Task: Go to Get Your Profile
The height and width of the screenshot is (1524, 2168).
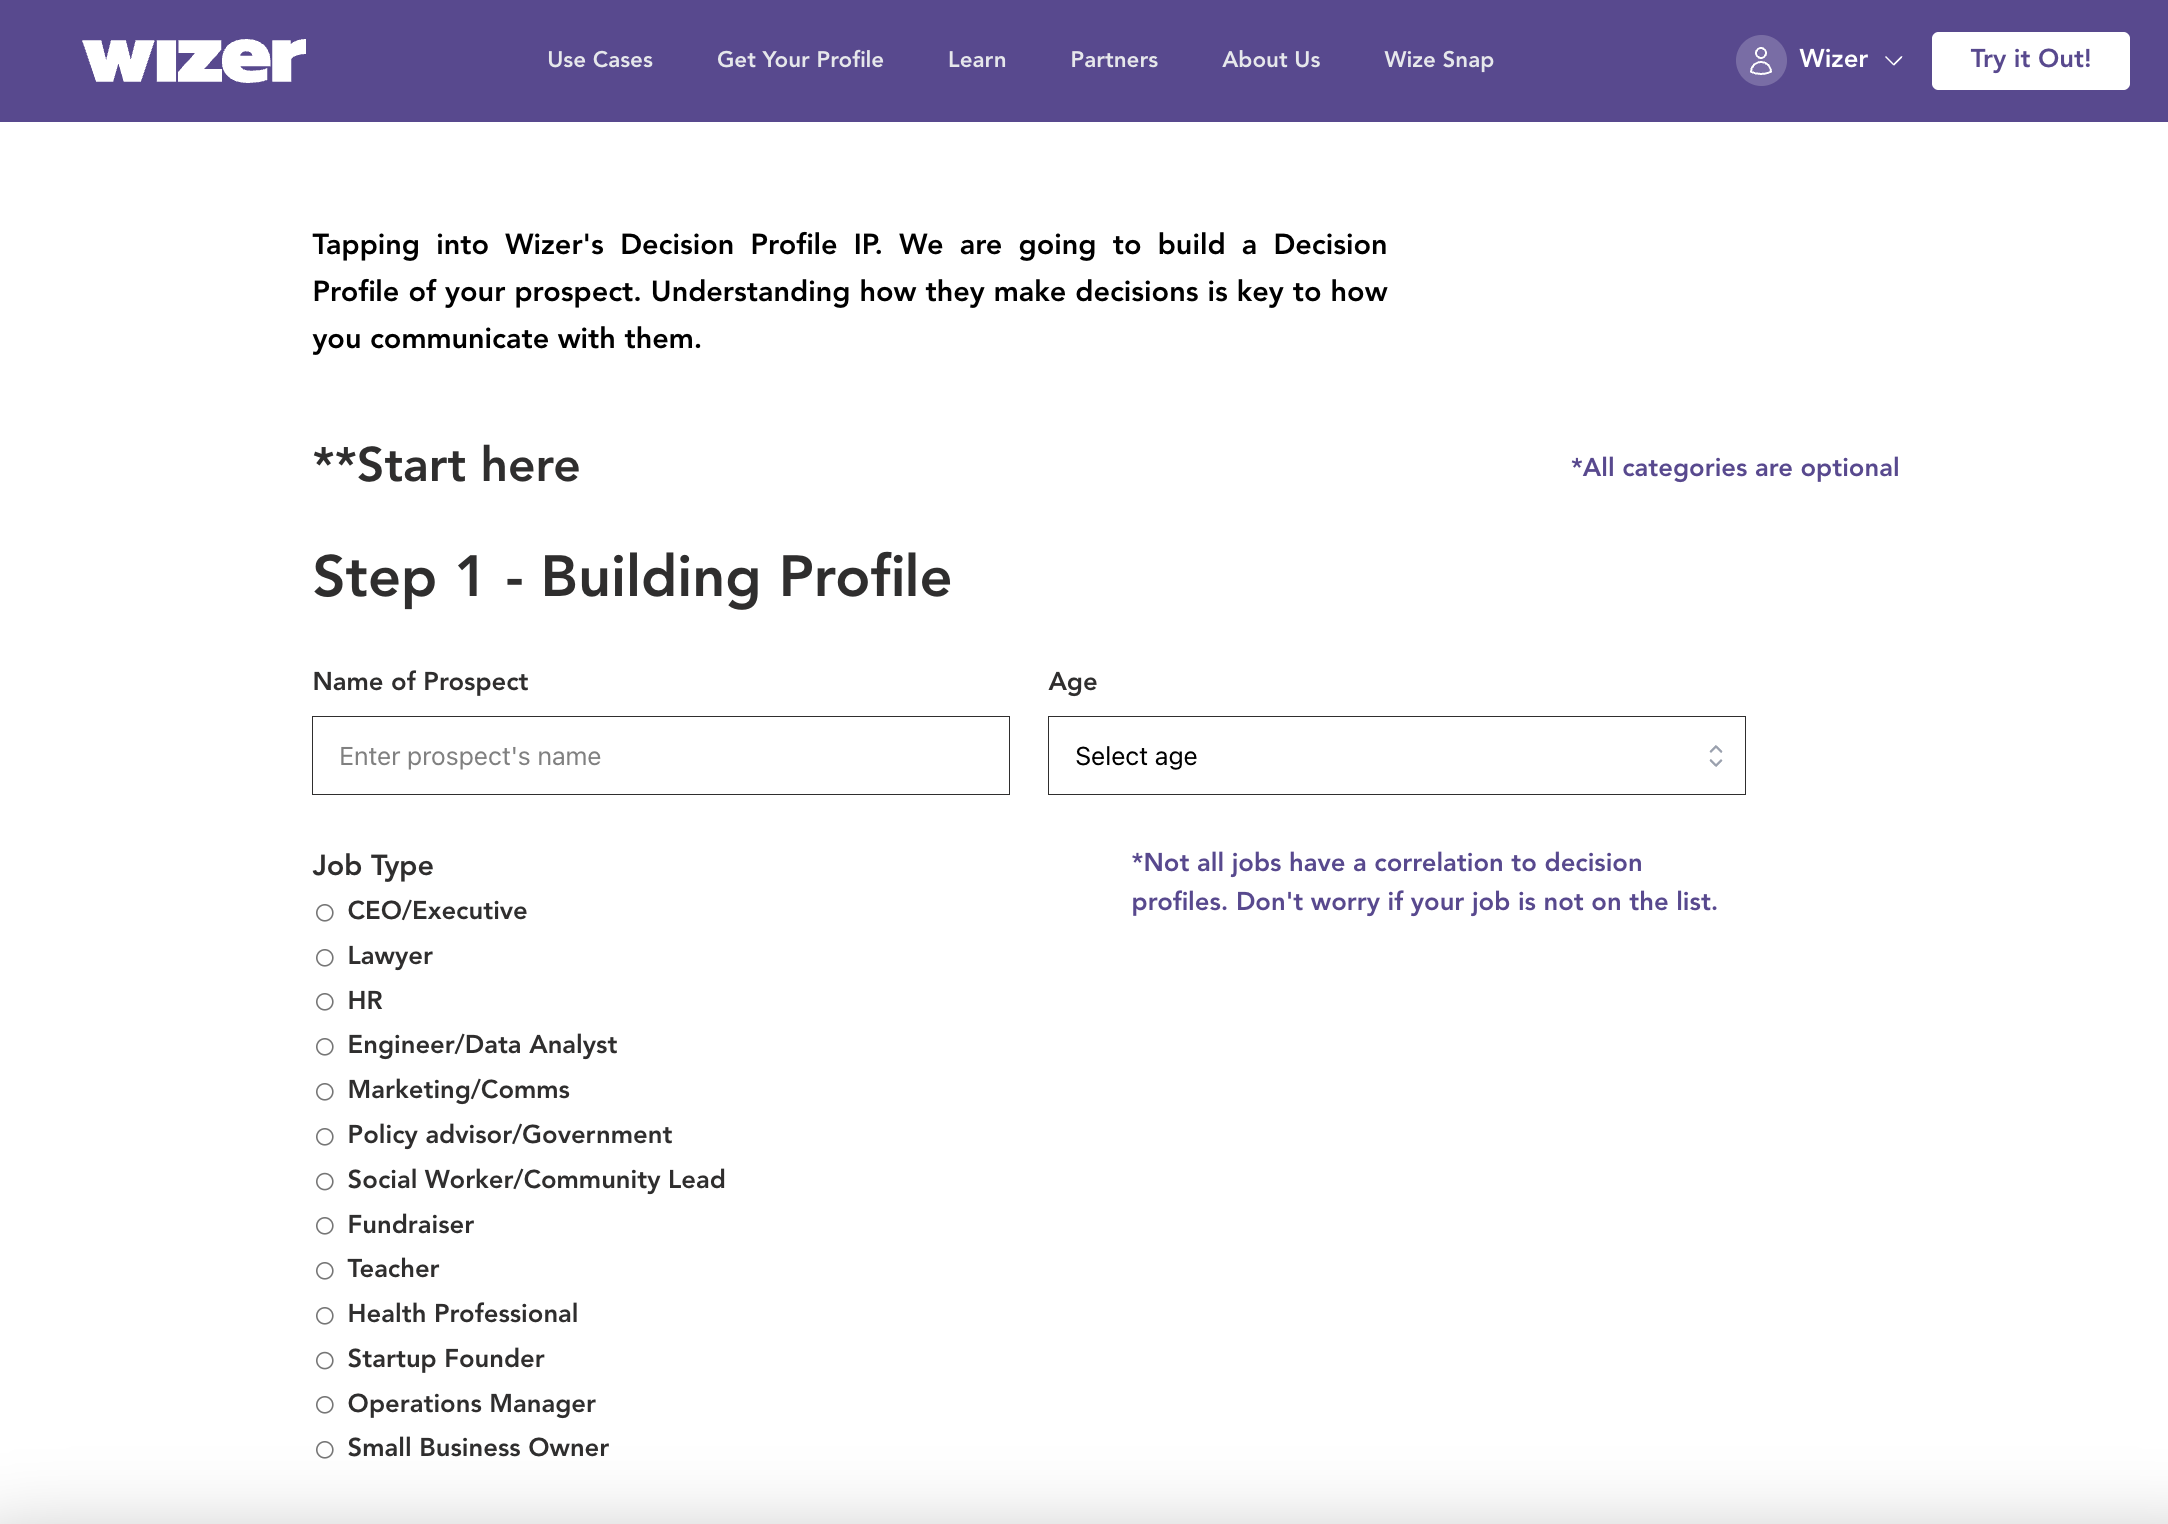Action: [x=800, y=60]
